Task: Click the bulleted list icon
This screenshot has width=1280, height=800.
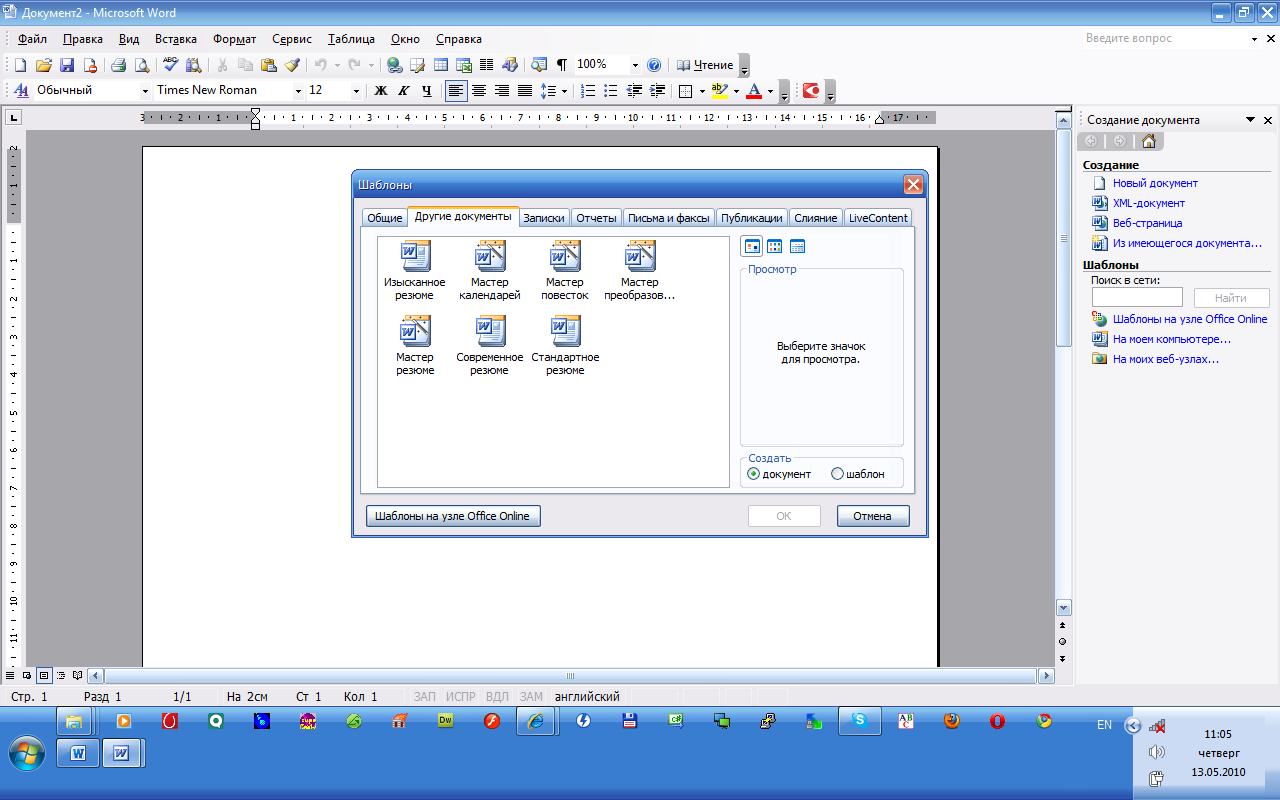Action: tap(611, 91)
